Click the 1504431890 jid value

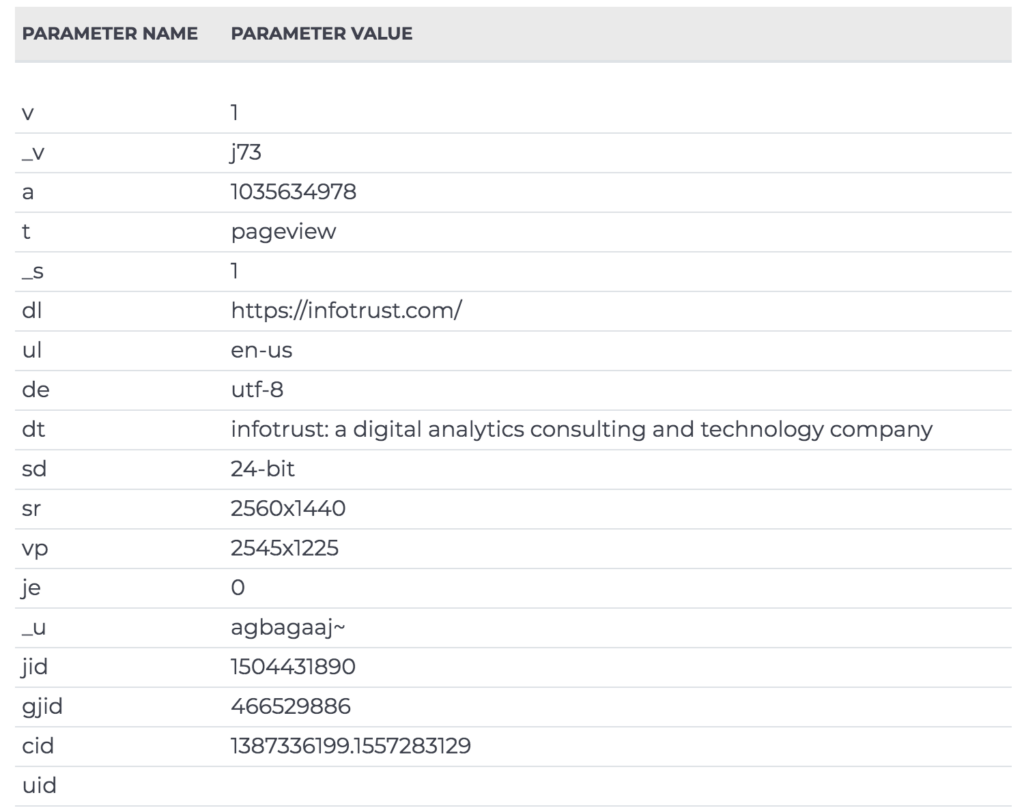[293, 667]
